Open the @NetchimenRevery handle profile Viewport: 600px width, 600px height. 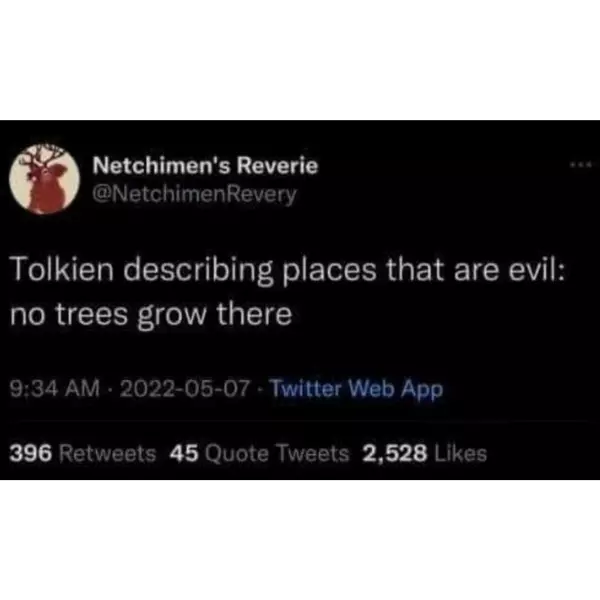194,195
